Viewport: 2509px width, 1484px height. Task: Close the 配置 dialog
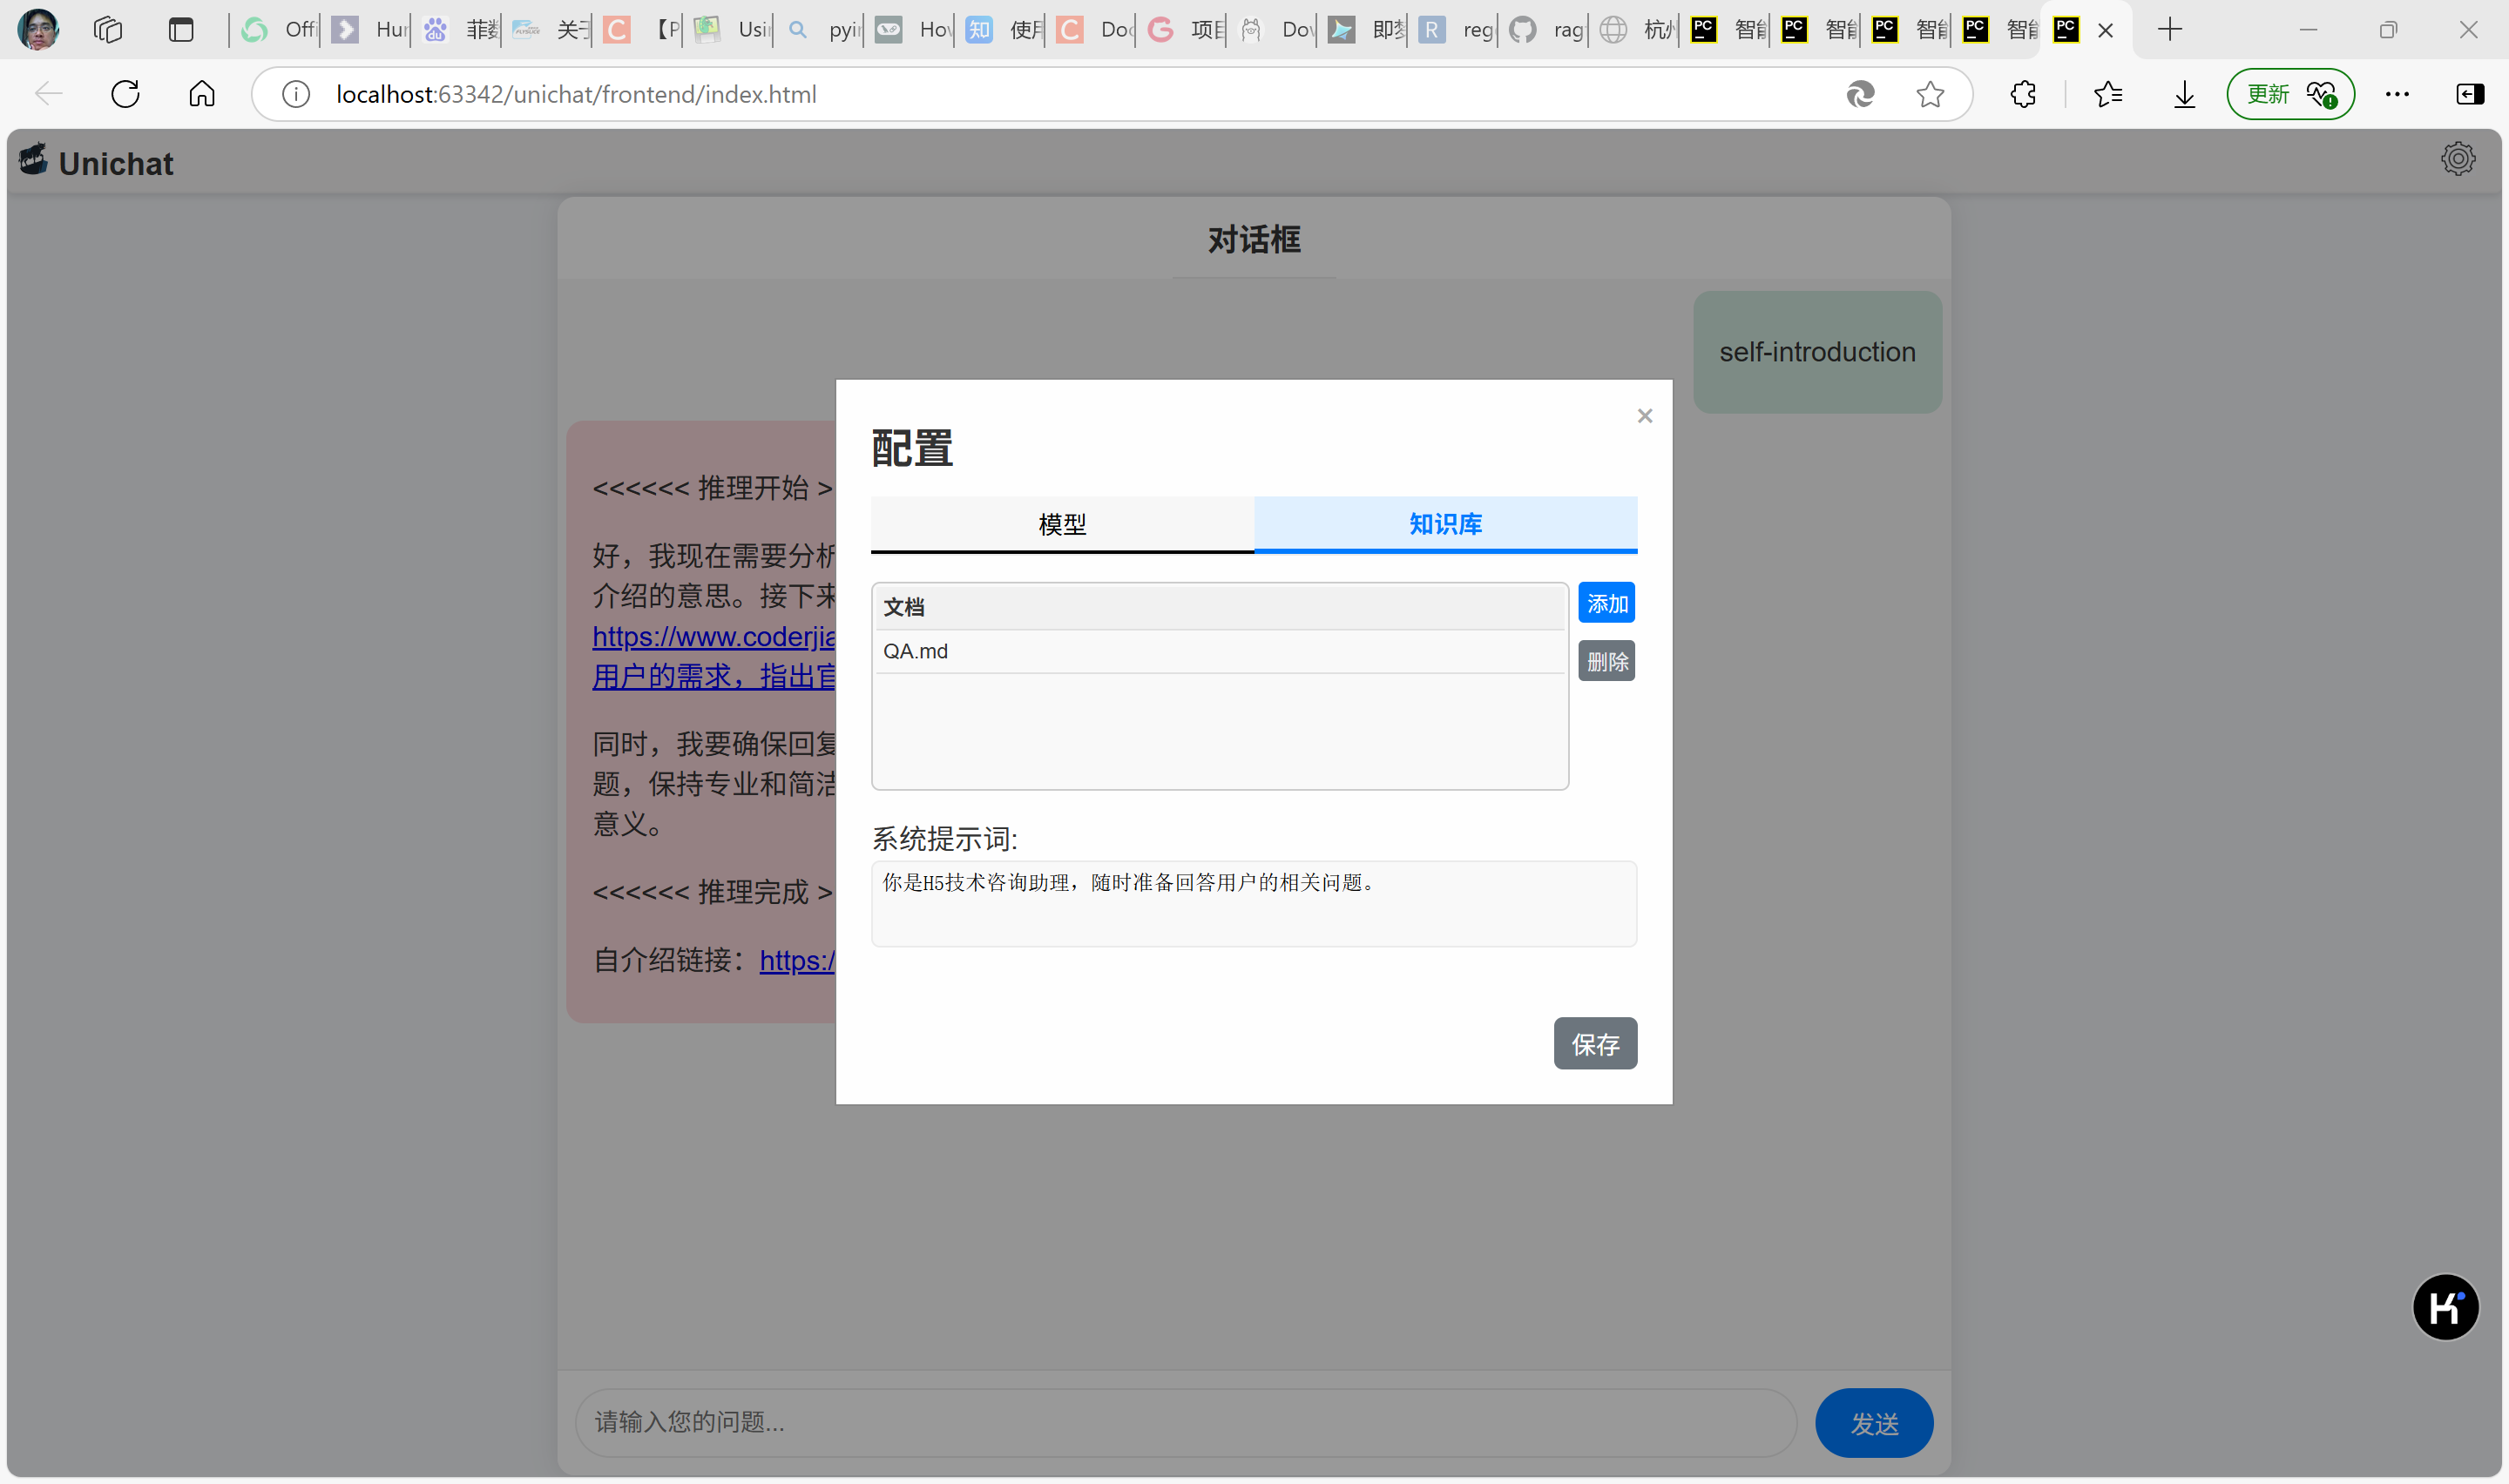tap(1644, 415)
